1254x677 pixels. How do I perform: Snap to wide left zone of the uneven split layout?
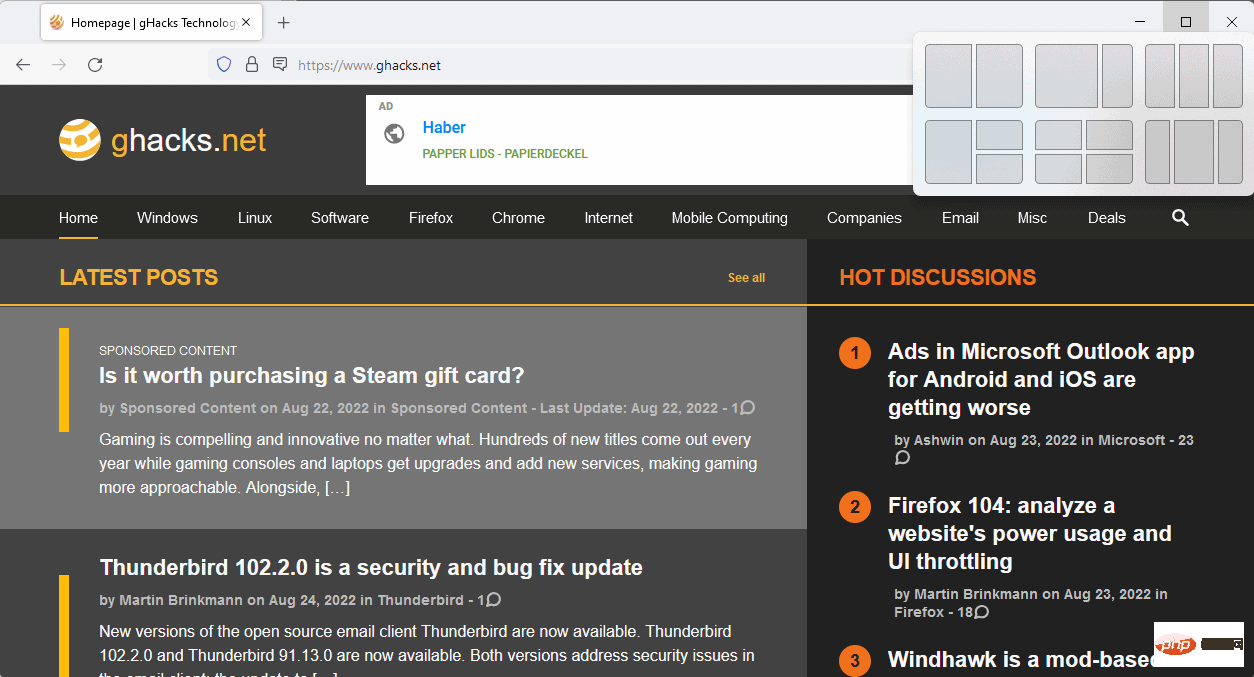pos(1066,75)
